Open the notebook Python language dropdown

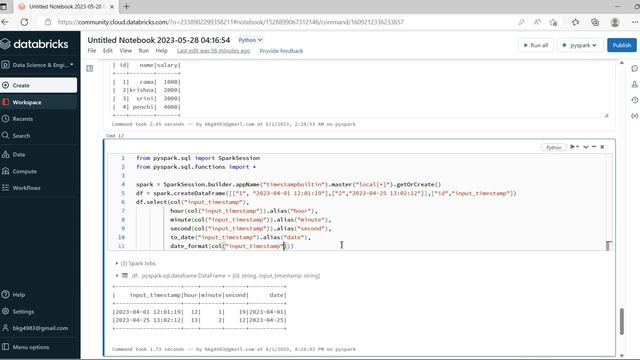(250, 40)
